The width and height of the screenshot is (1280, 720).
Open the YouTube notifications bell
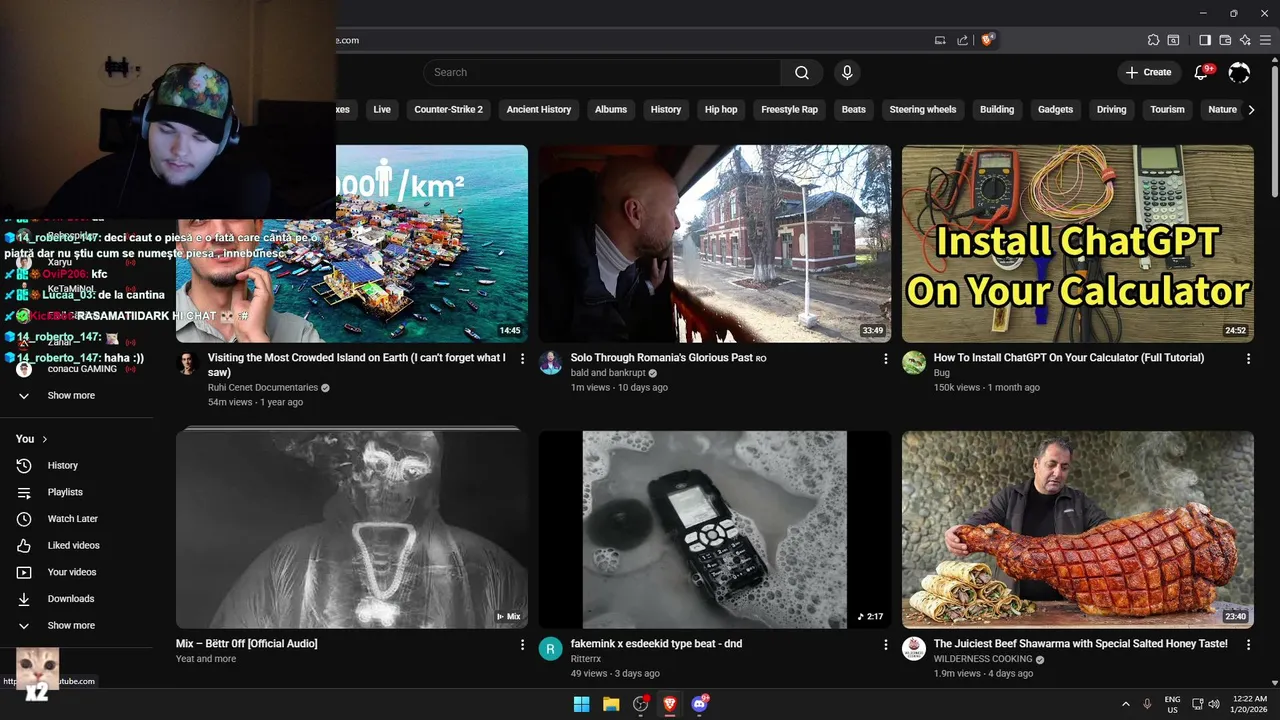click(x=1202, y=72)
